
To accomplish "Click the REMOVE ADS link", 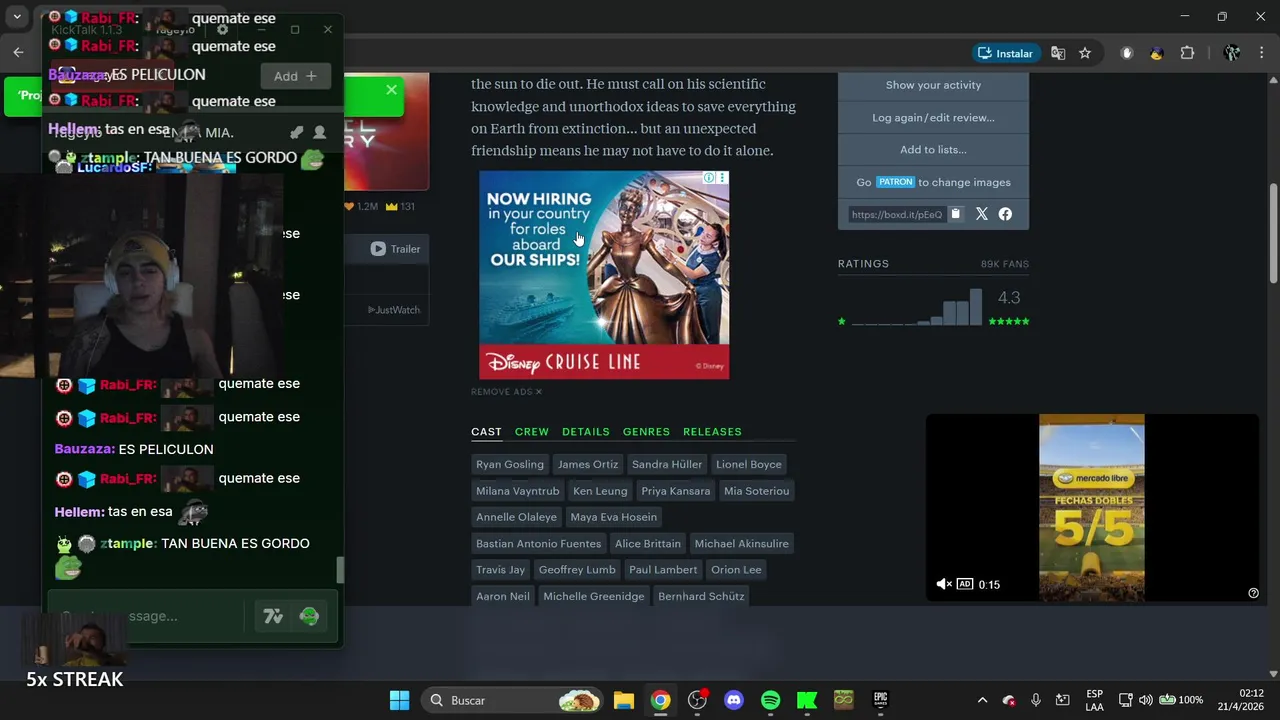I will point(506,392).
